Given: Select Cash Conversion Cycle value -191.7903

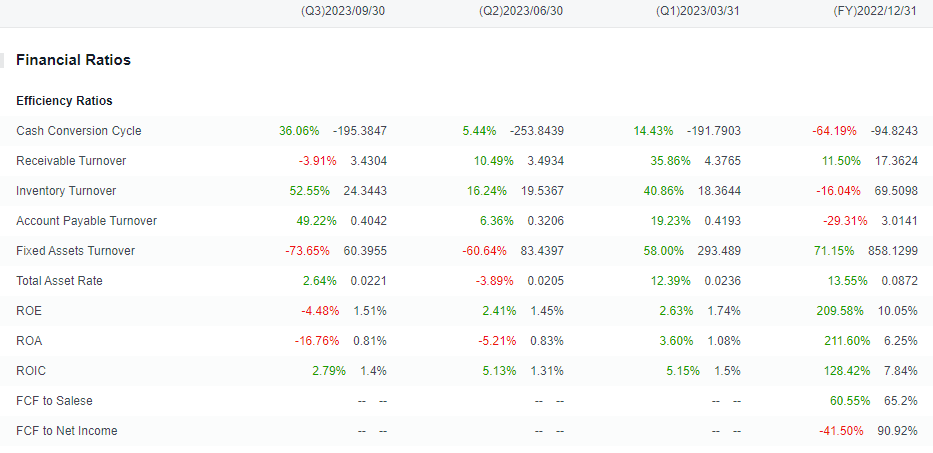Looking at the screenshot, I should click(714, 131).
